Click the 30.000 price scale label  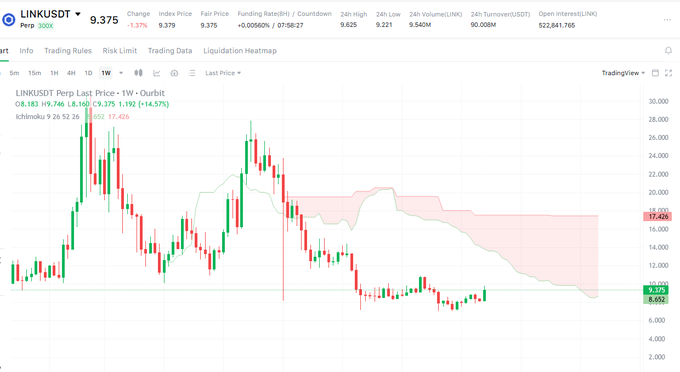(x=658, y=101)
